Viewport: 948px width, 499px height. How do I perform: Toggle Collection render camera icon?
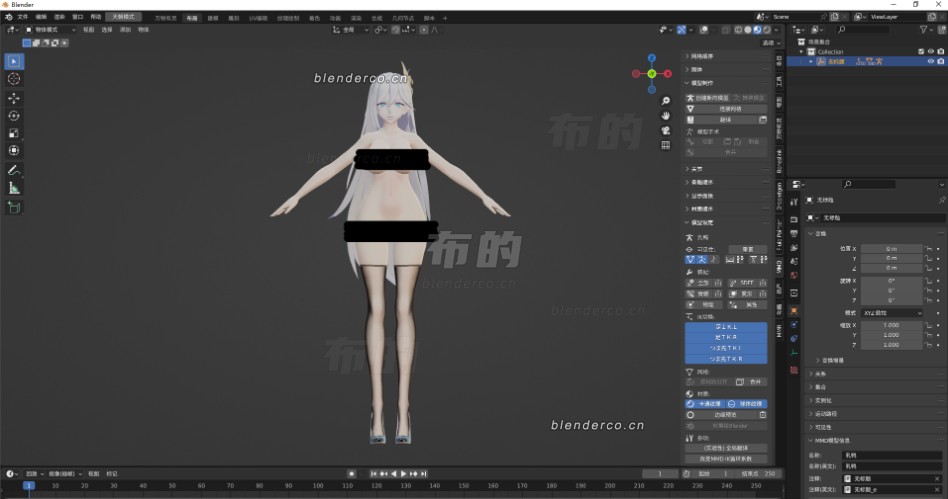[x=940, y=51]
